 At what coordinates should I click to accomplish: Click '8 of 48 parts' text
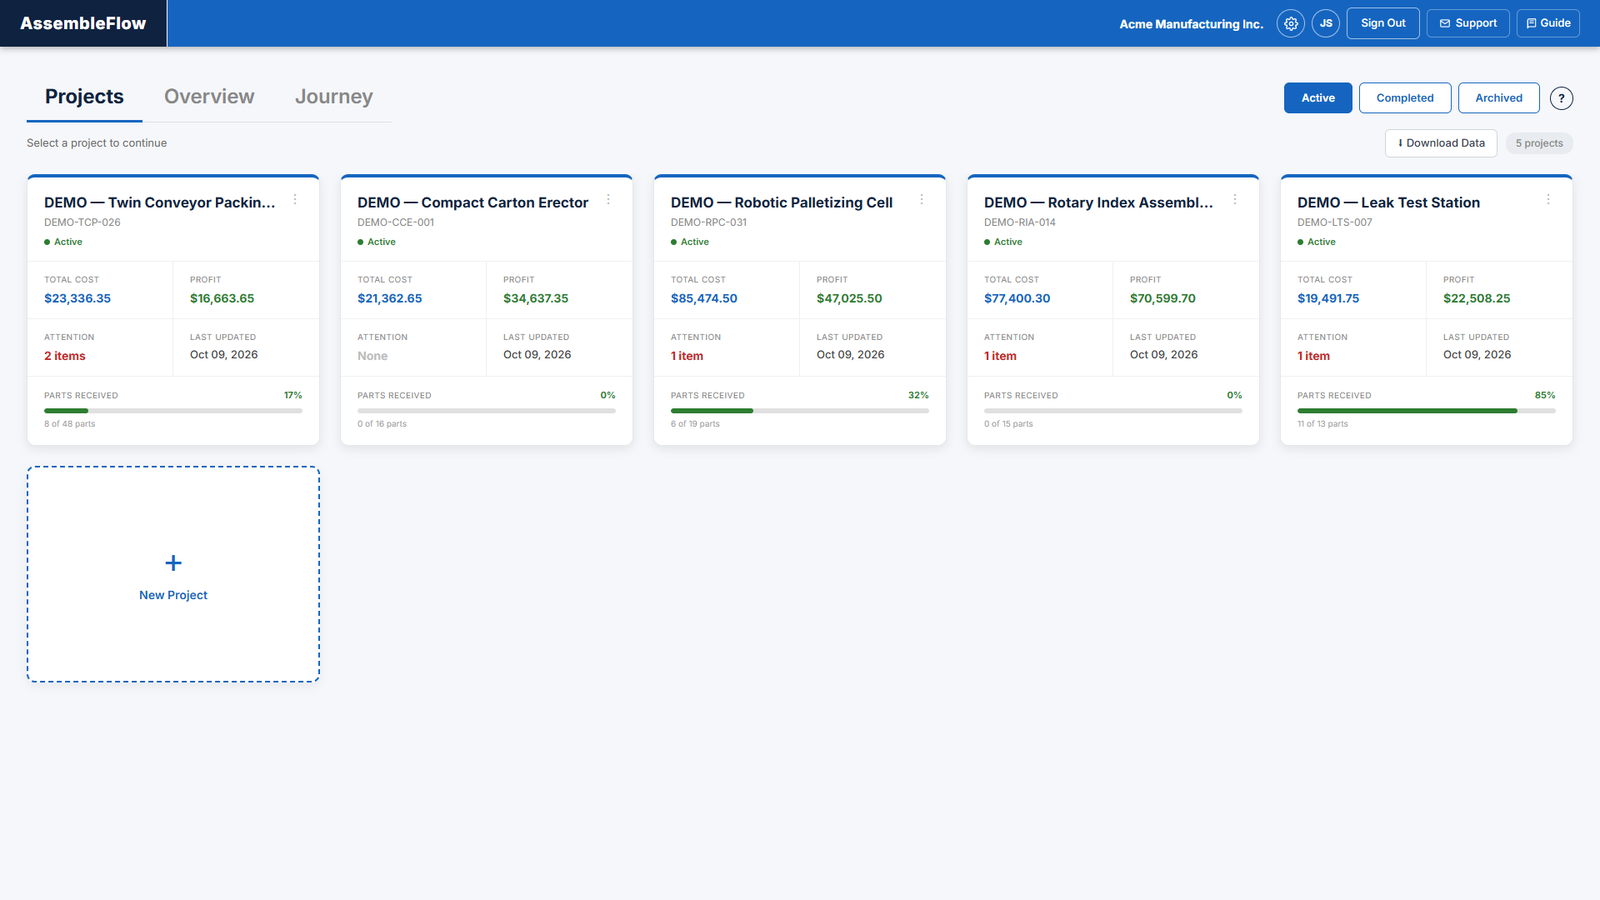70,424
